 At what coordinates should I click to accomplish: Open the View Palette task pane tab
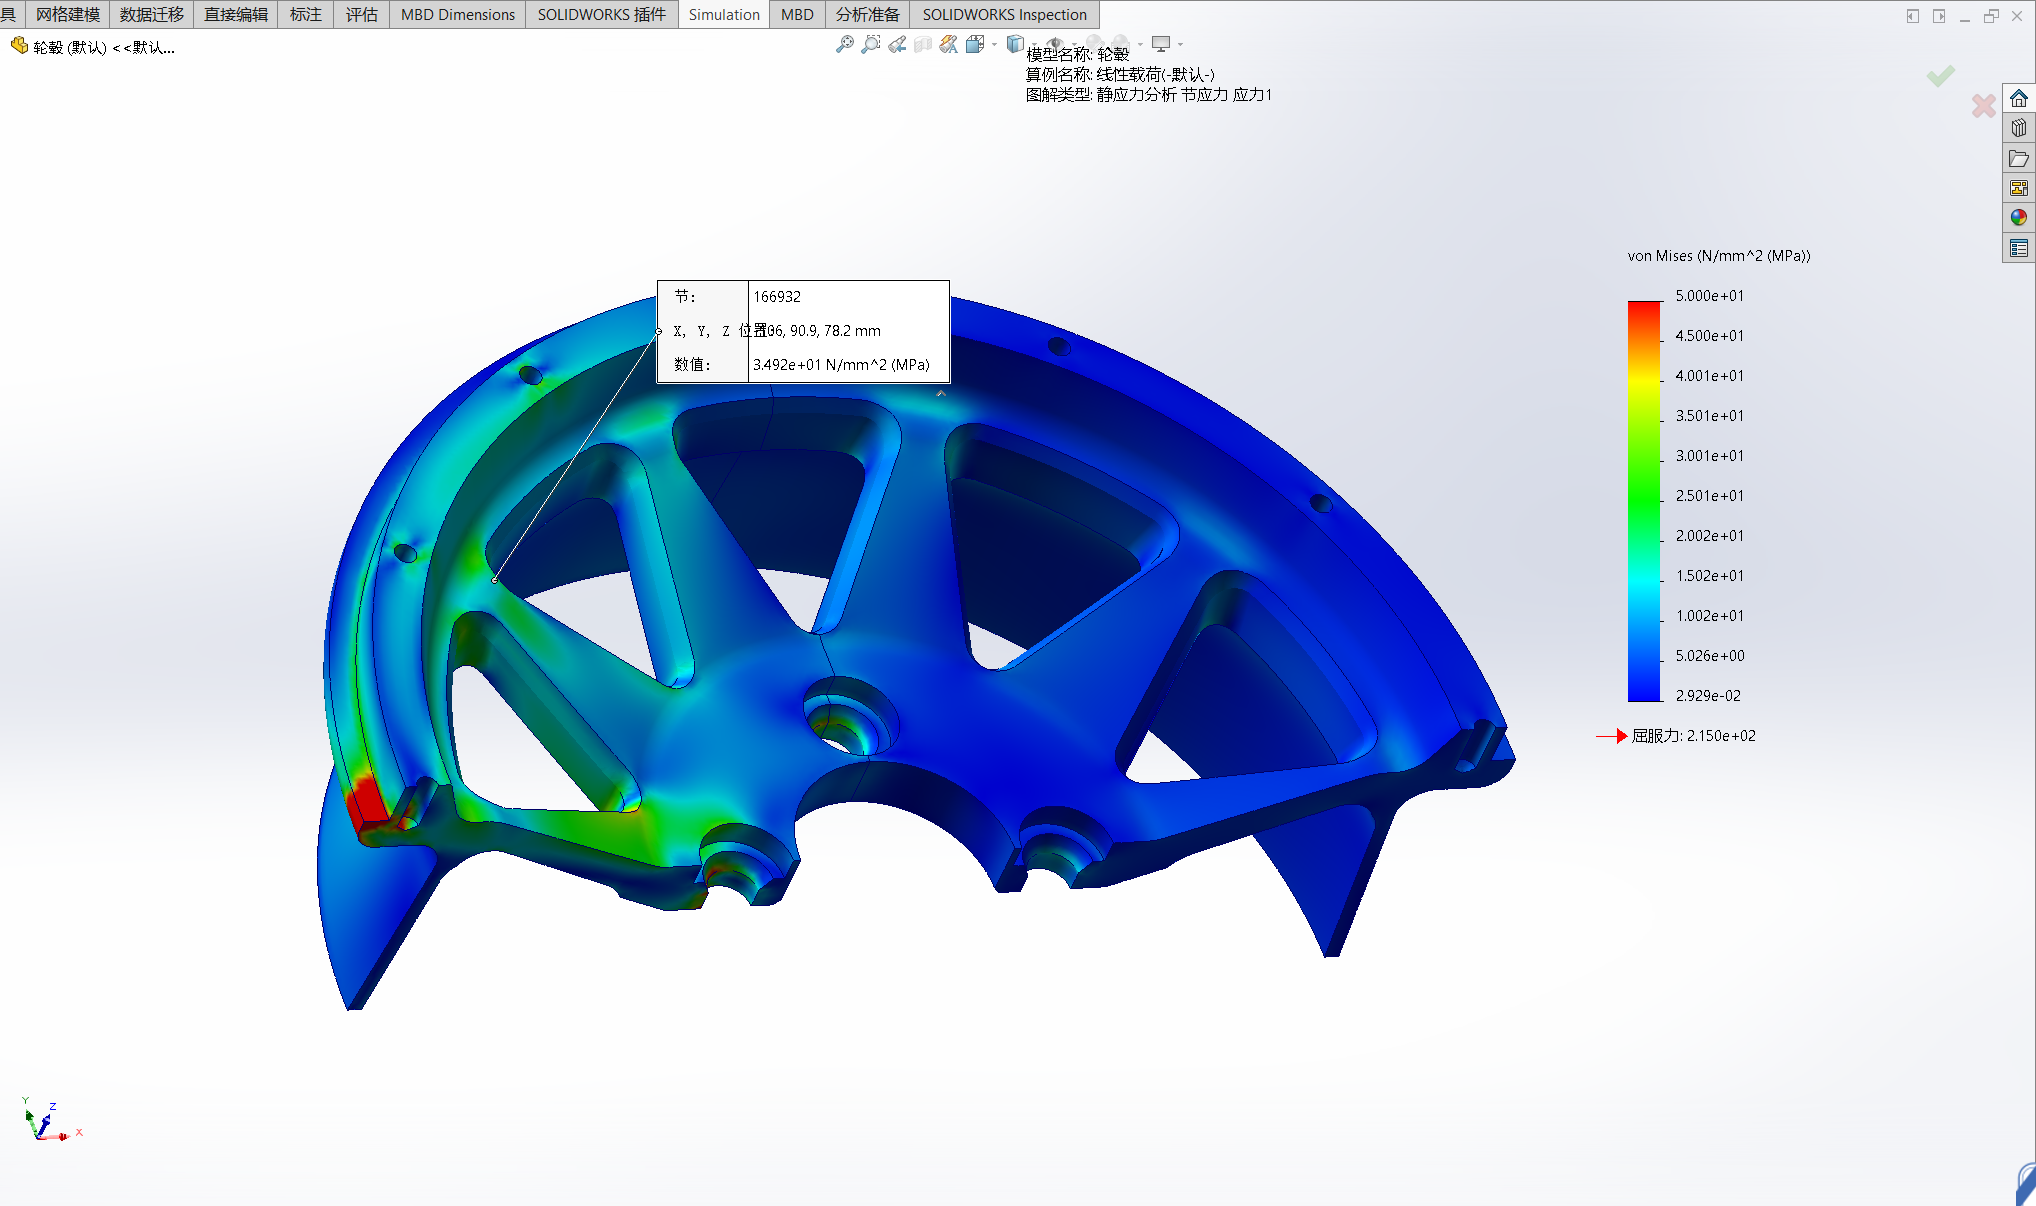(2019, 188)
